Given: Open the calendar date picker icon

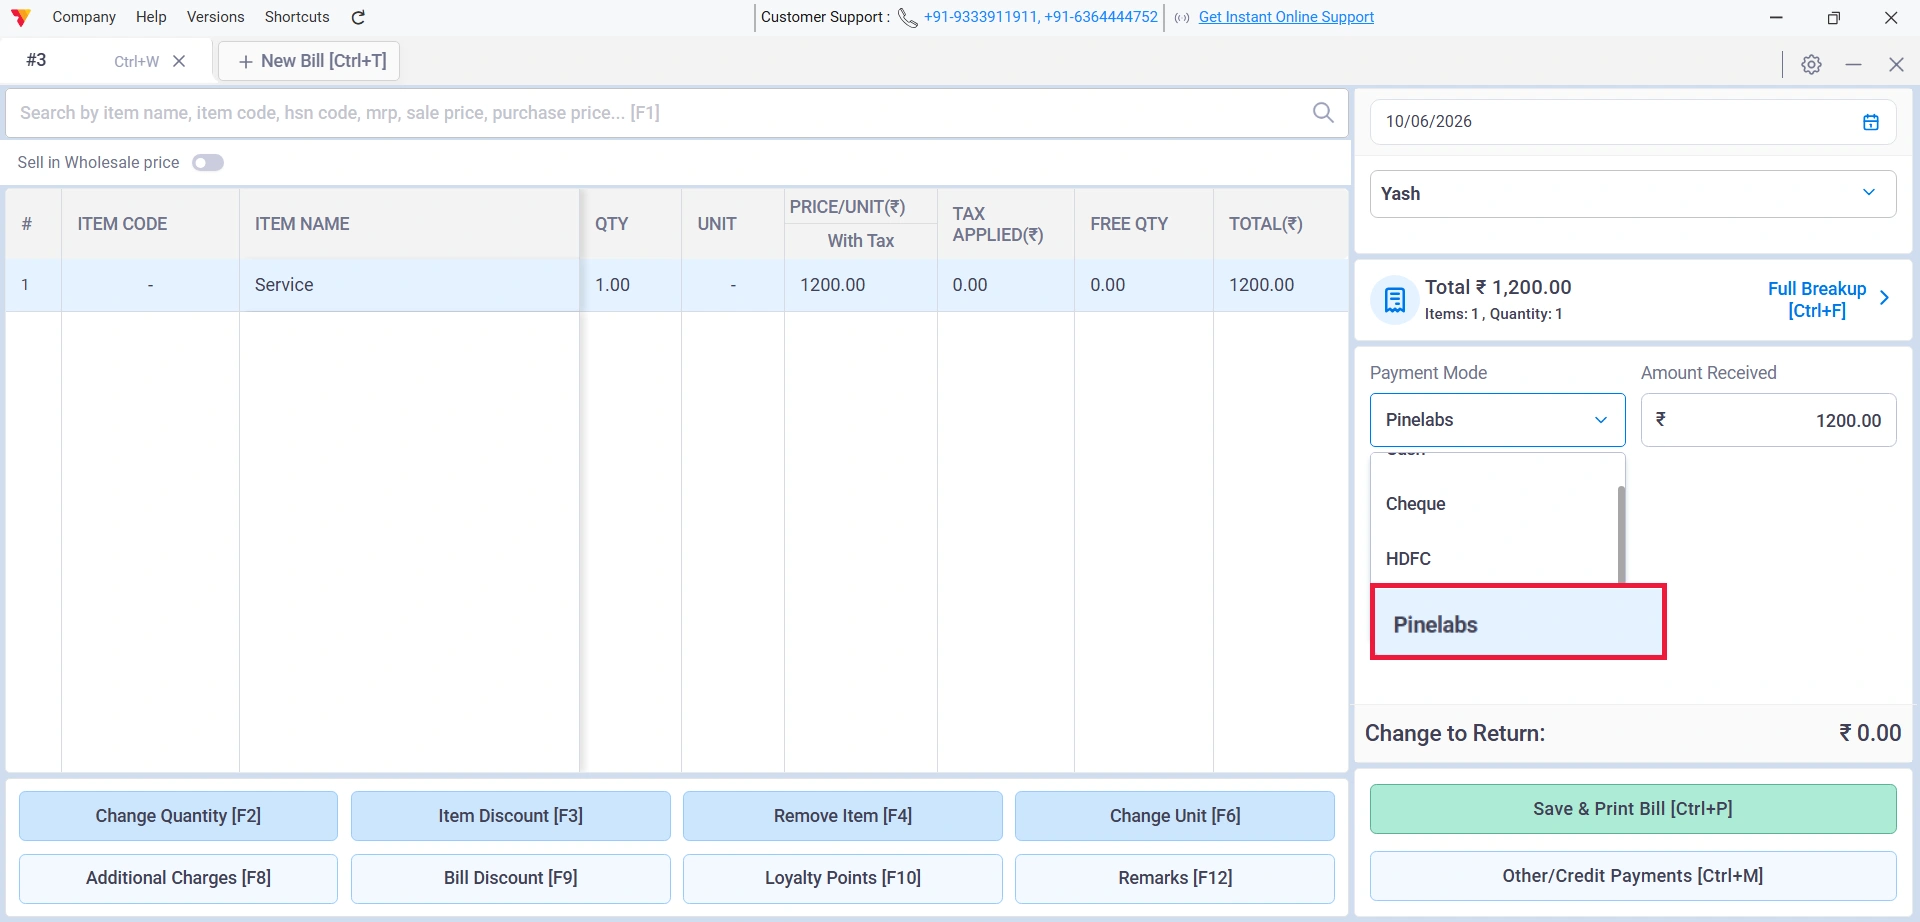Looking at the screenshot, I should click(1871, 122).
